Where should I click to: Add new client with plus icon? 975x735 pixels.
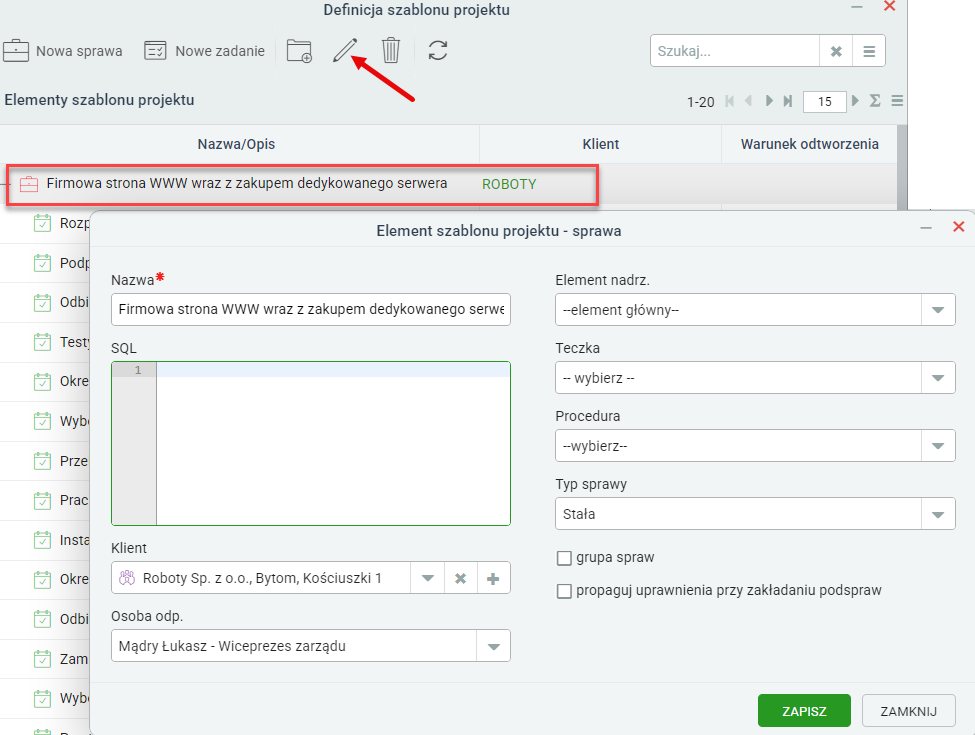click(x=493, y=578)
